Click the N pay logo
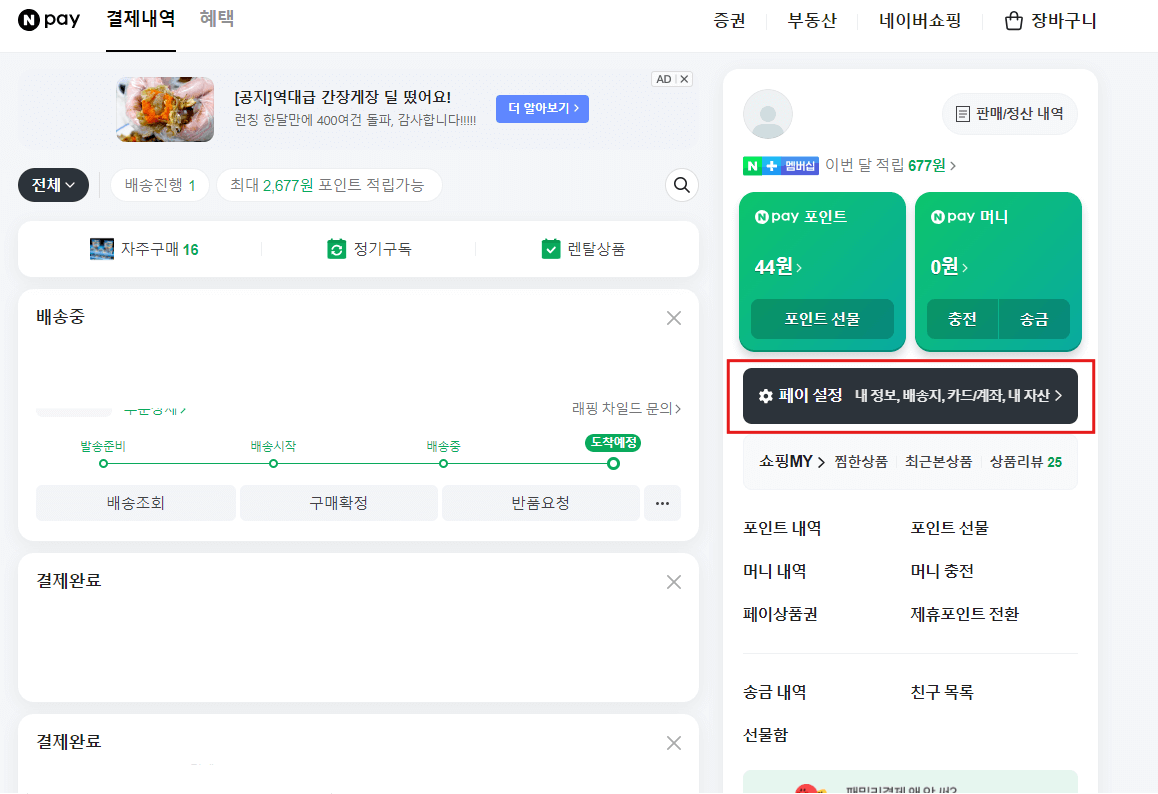The height and width of the screenshot is (794, 1158). [49, 19]
